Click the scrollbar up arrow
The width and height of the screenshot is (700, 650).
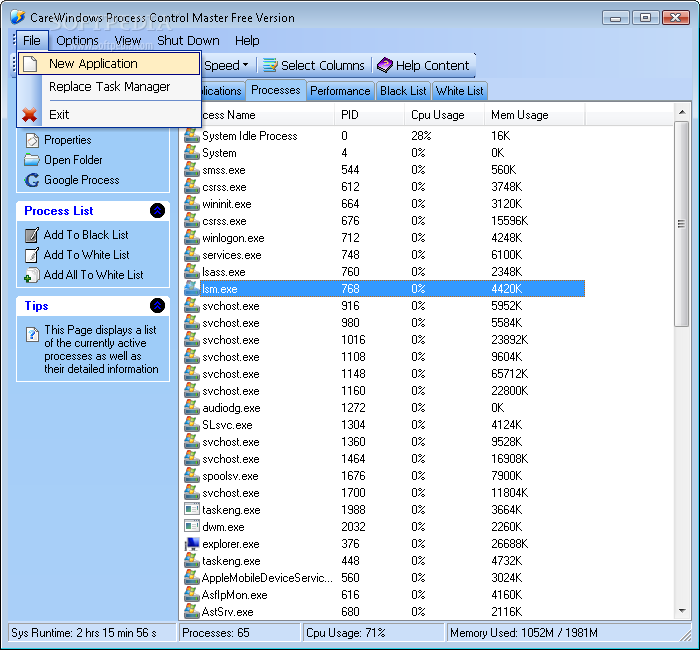pos(682,112)
